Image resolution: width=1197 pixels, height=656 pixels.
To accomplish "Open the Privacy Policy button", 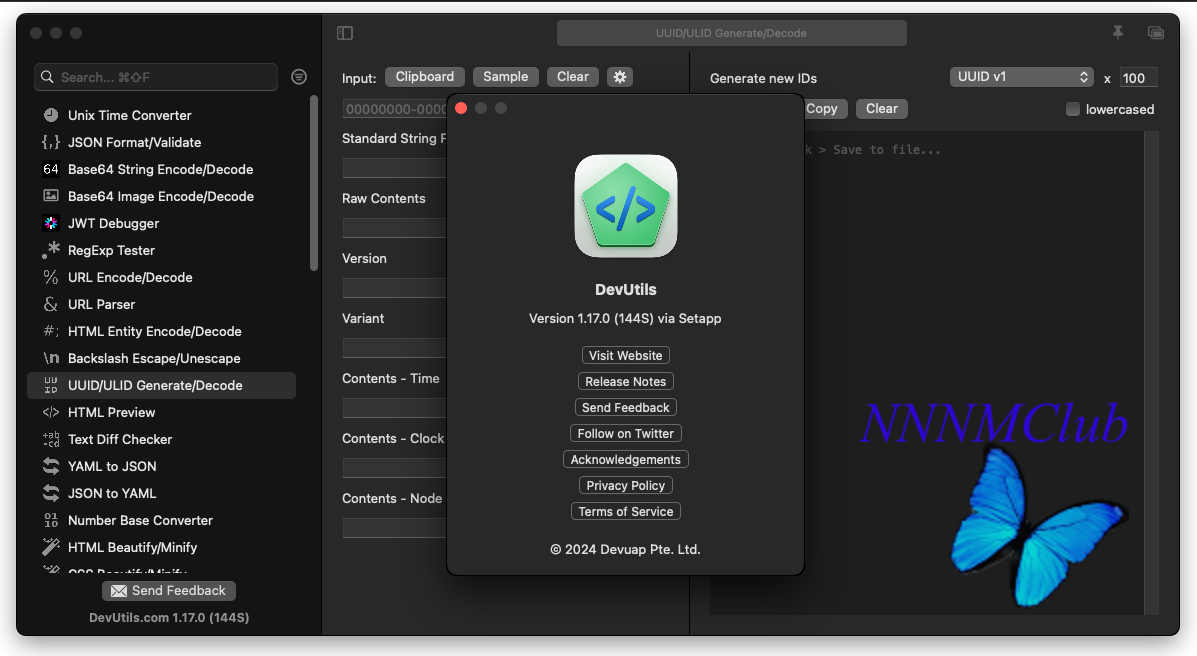I will (x=626, y=485).
